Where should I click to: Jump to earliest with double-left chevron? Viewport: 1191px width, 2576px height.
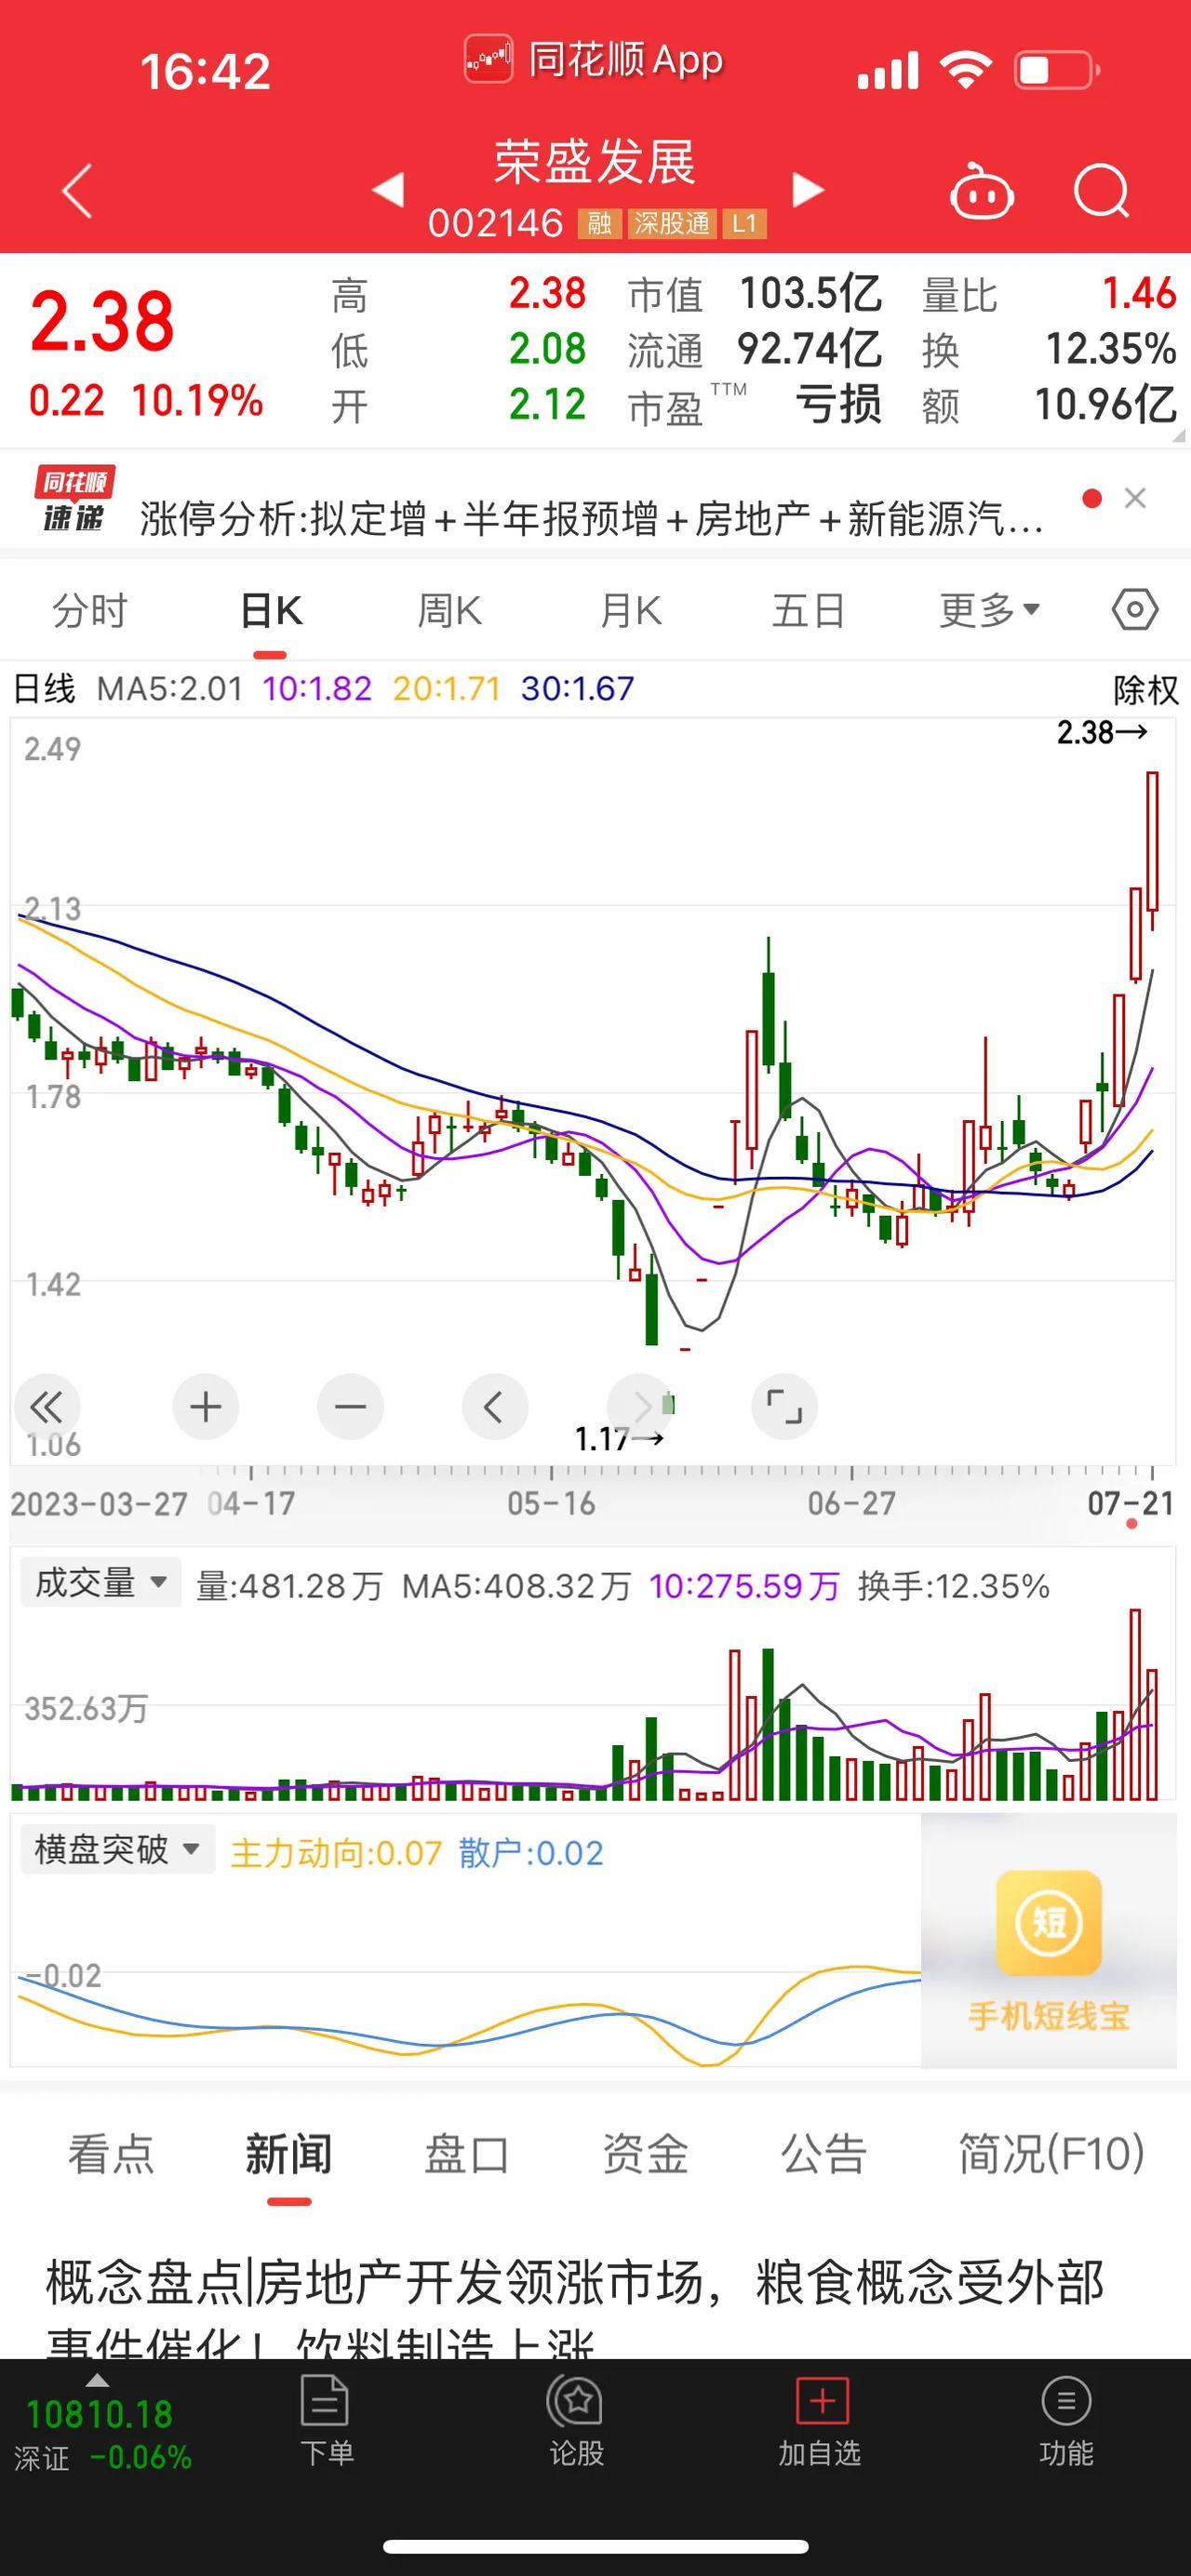(x=46, y=1407)
